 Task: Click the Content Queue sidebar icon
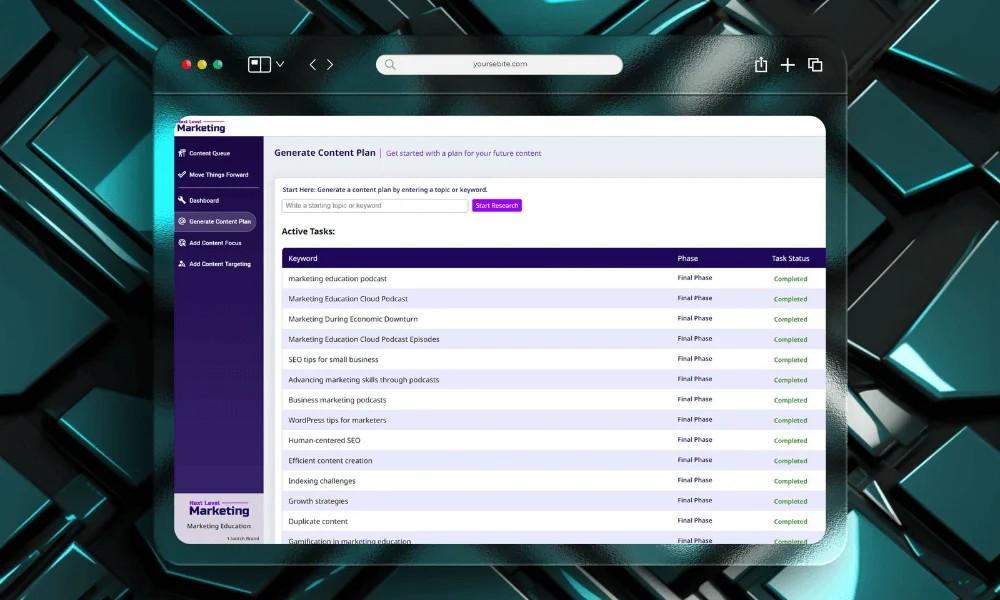(182, 153)
